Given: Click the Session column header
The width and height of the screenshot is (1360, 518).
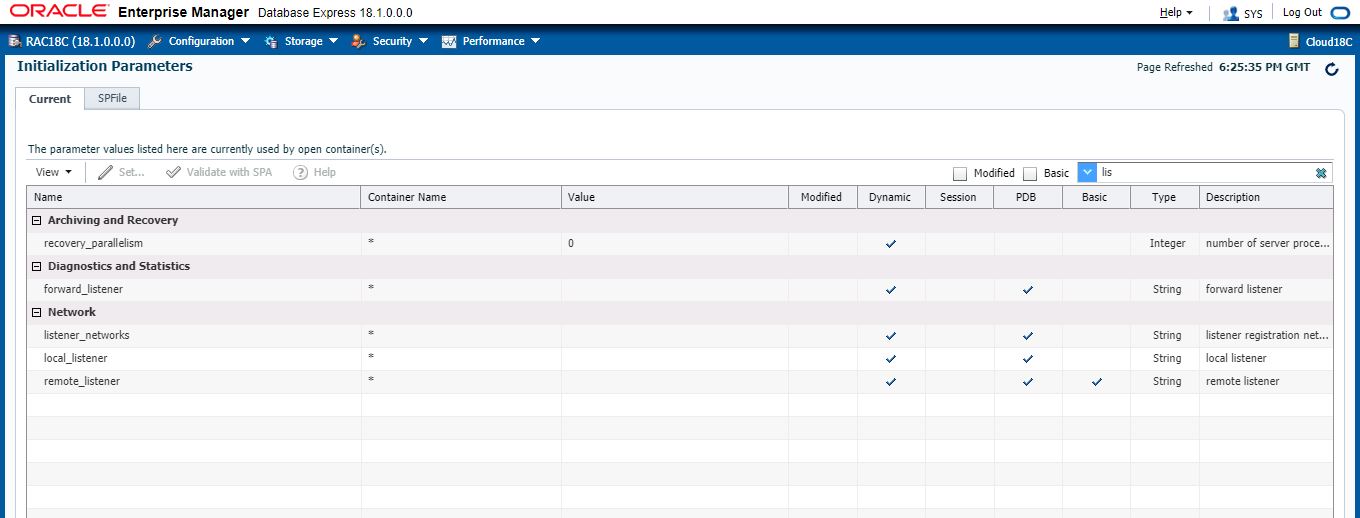Looking at the screenshot, I should coord(959,197).
